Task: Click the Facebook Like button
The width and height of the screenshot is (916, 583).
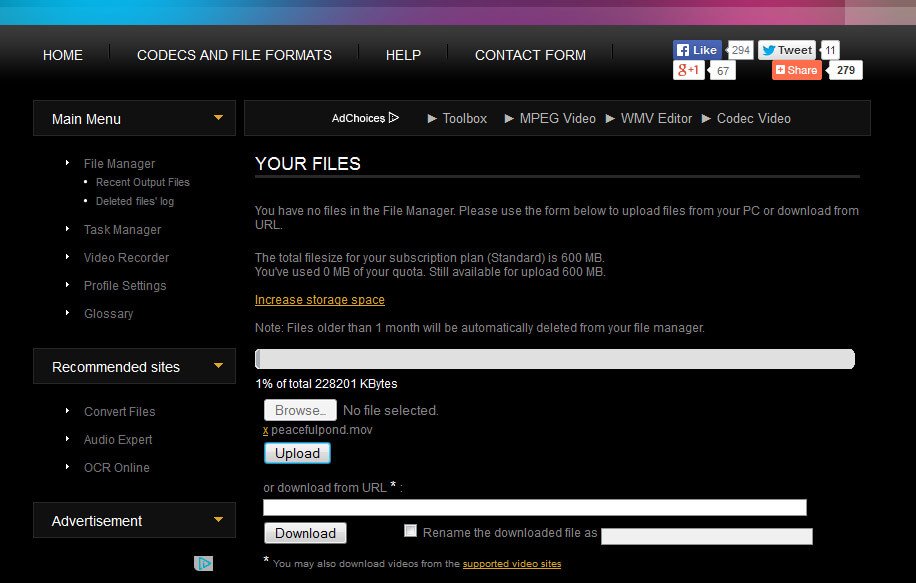Action: [x=697, y=50]
